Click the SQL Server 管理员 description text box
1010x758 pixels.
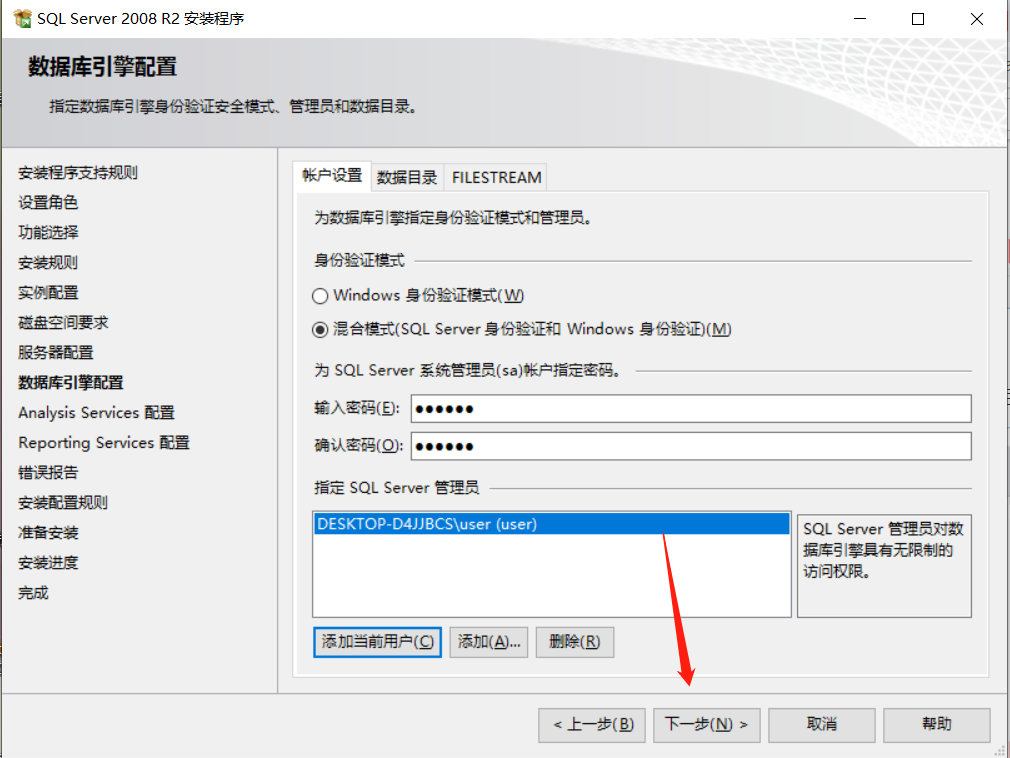click(x=884, y=565)
